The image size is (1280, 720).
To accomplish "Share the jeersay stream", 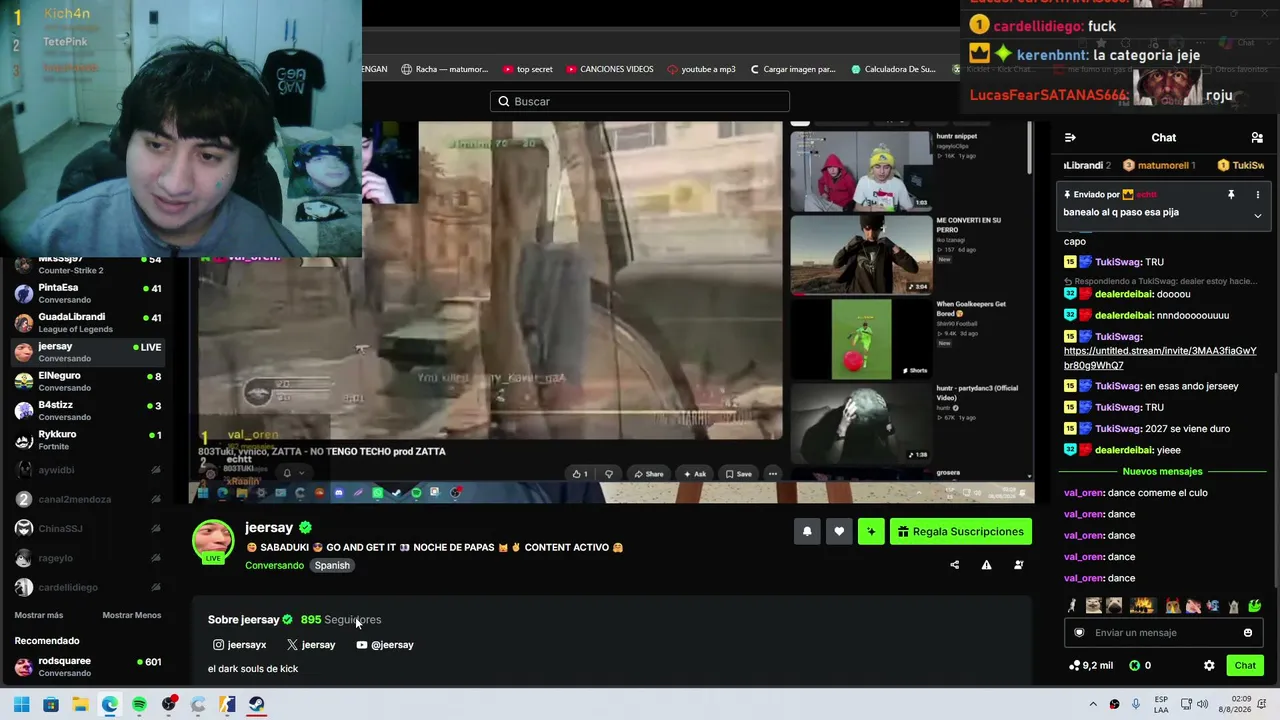I will (x=954, y=565).
